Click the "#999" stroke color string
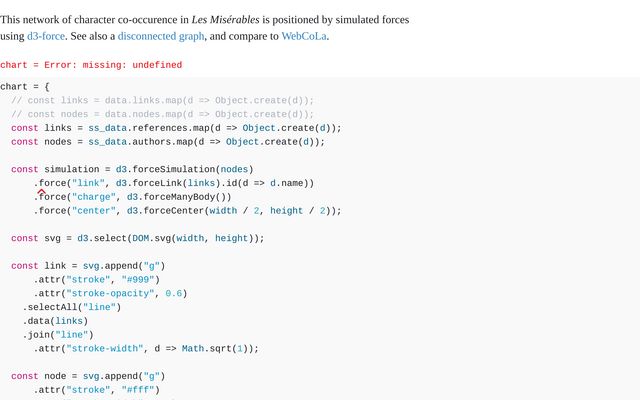Viewport: 640px width, 400px height. coord(140,280)
